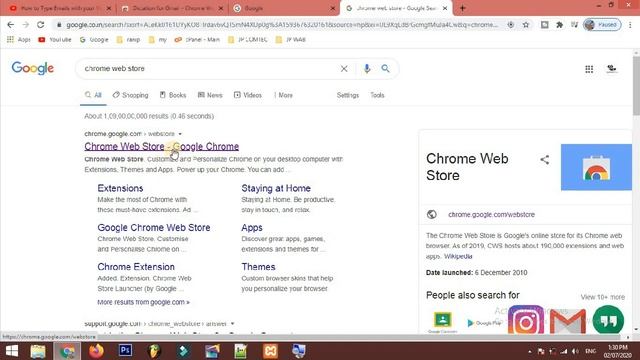The width and height of the screenshot is (640, 360).
Task: Open the Wikipedia link in knowledge panel
Action: pos(458,256)
